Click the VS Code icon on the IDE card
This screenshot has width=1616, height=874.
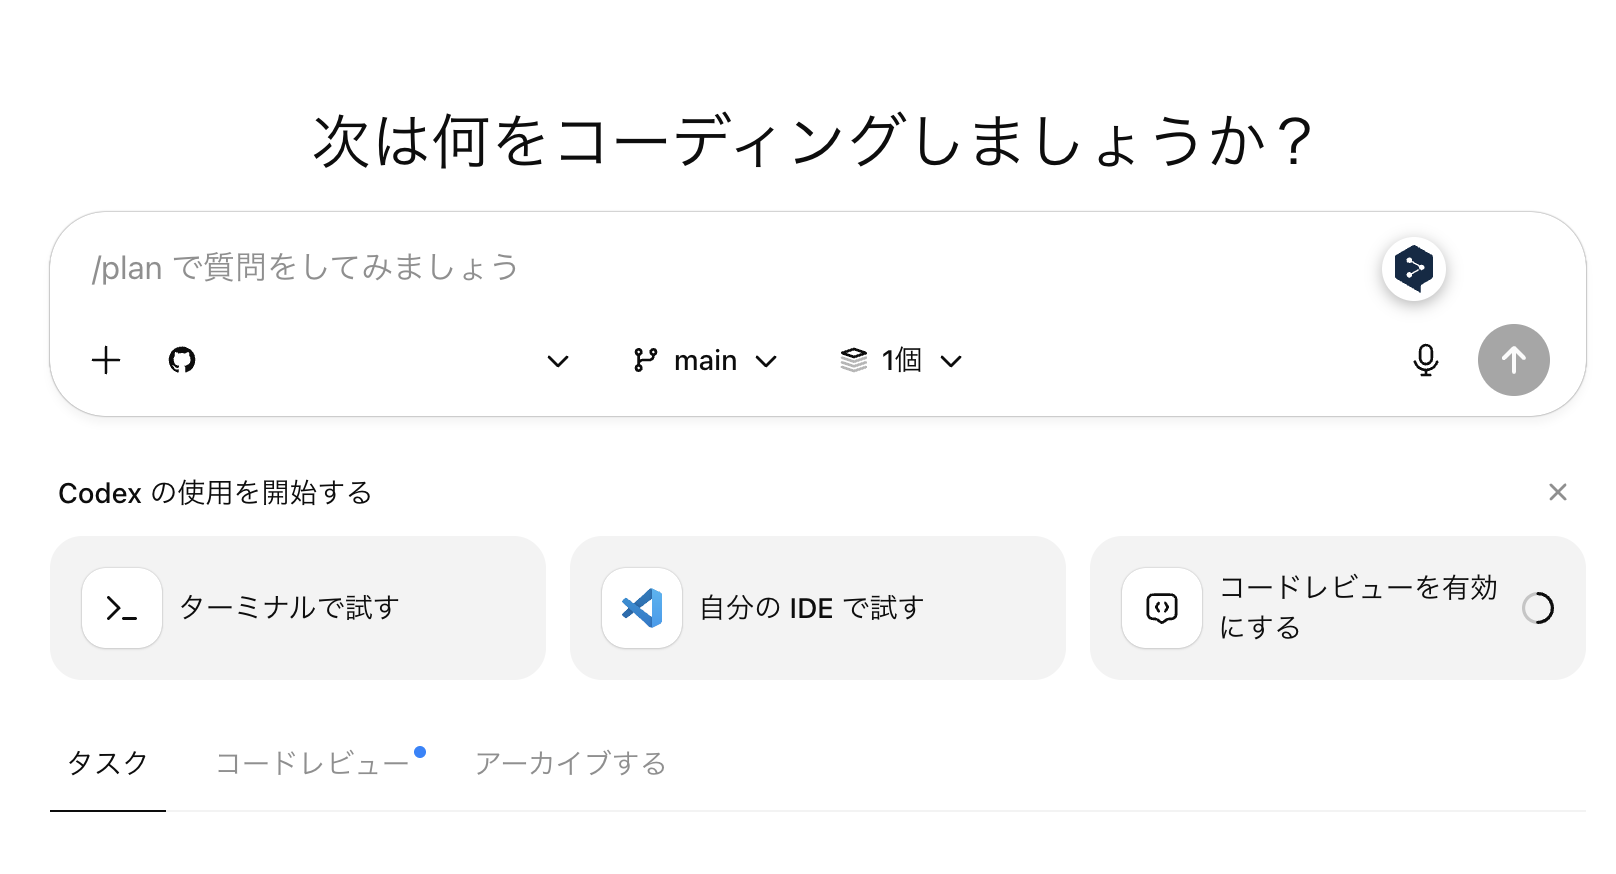click(x=641, y=607)
